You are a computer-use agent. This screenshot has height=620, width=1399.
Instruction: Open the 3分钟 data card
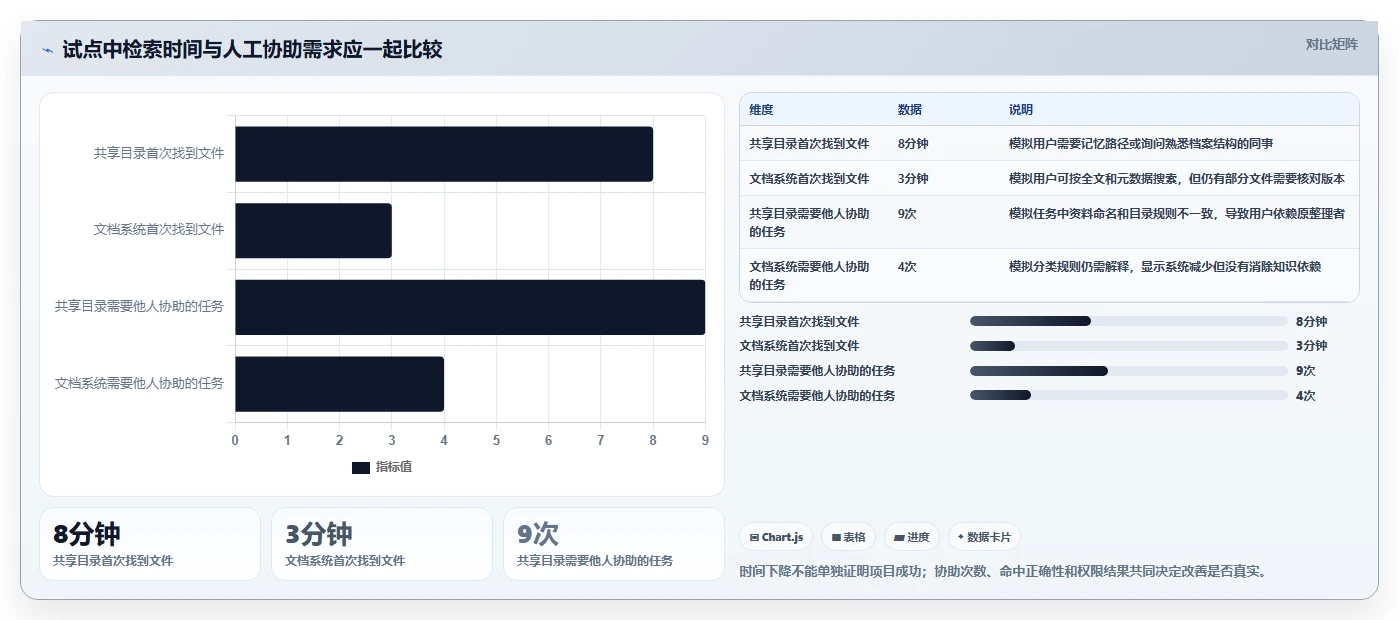coord(382,544)
